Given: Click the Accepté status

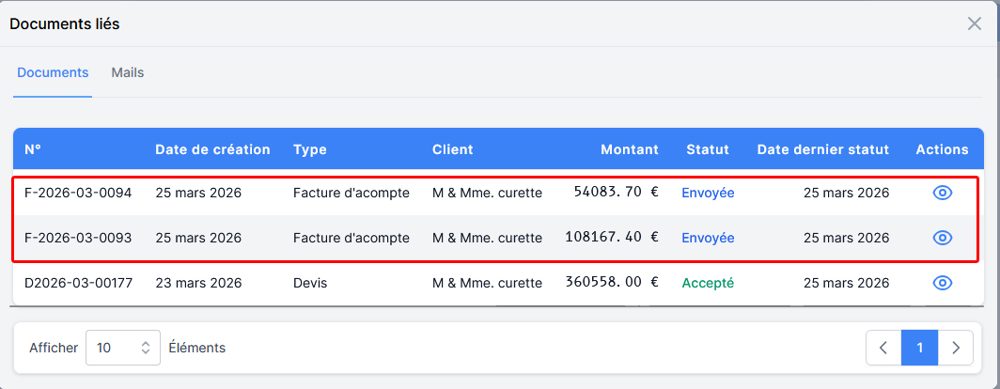Looking at the screenshot, I should [708, 283].
